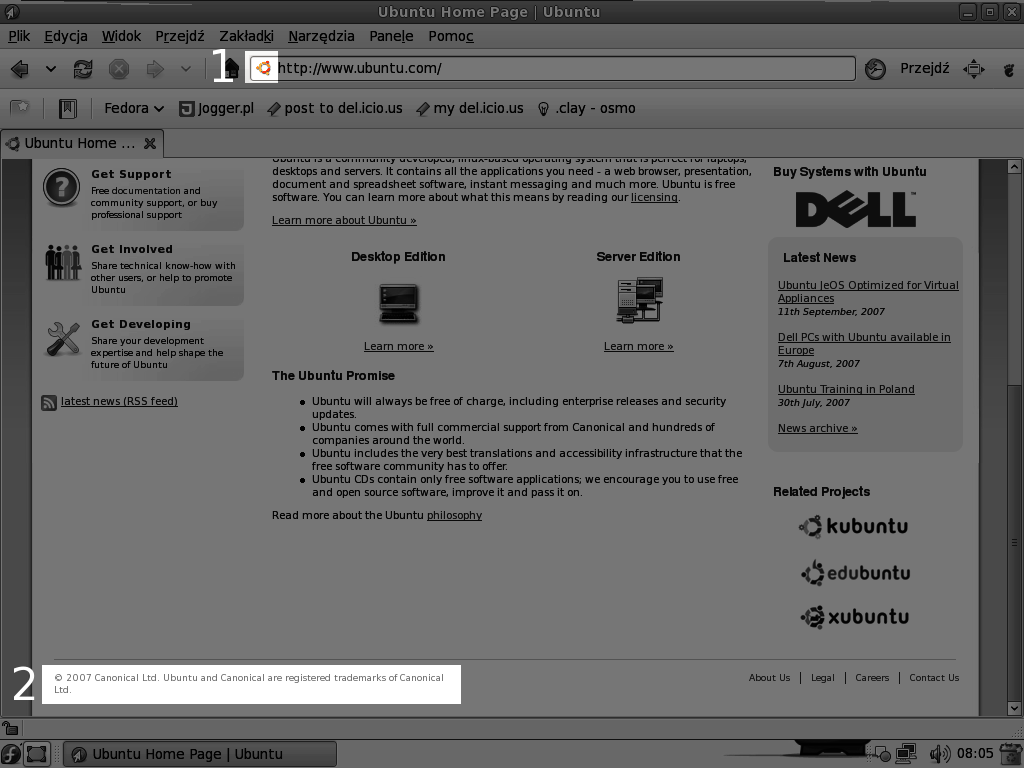
Task: Open the philosophy link
Action: click(455, 515)
